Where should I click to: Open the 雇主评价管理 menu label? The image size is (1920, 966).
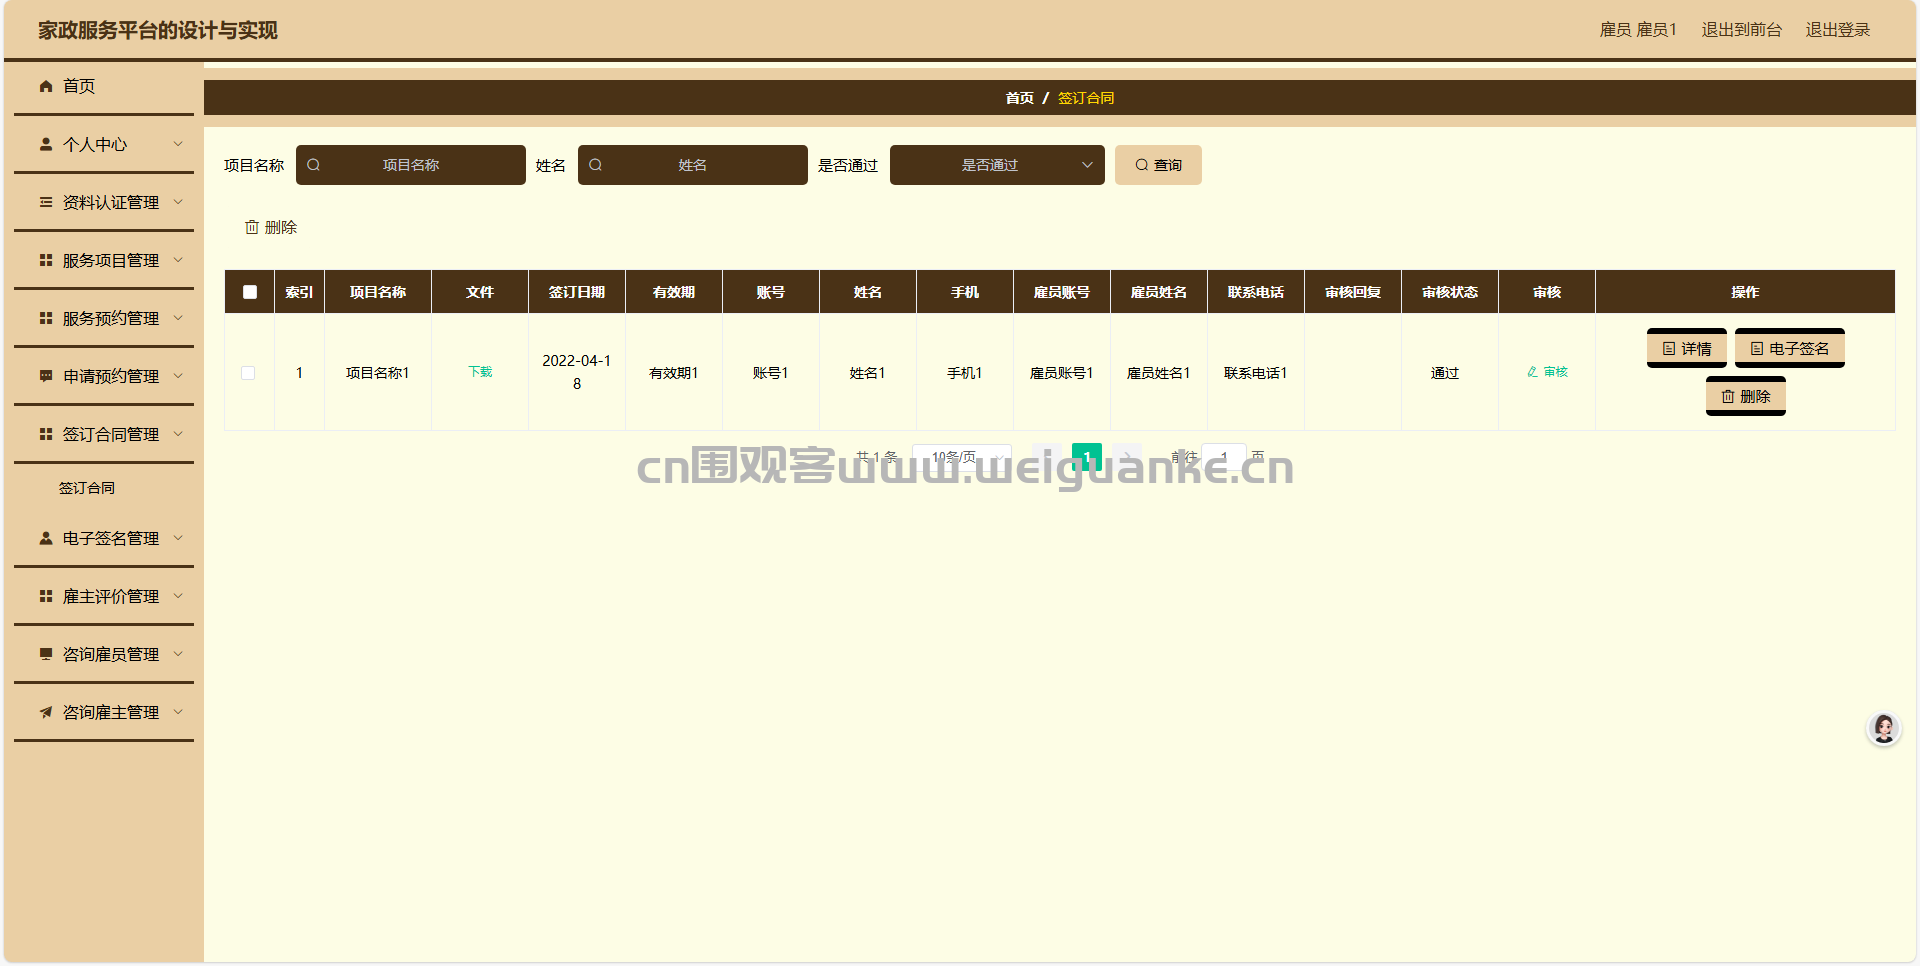[111, 596]
